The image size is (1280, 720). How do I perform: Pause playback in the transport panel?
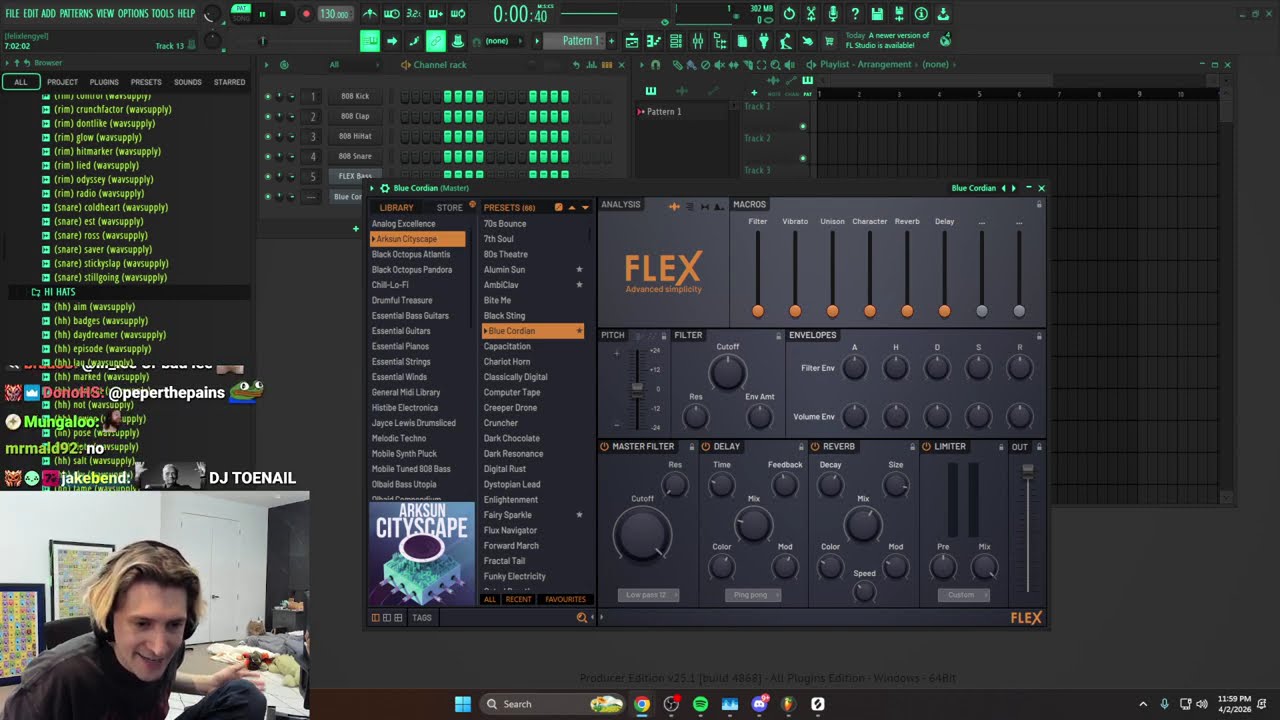(x=262, y=14)
